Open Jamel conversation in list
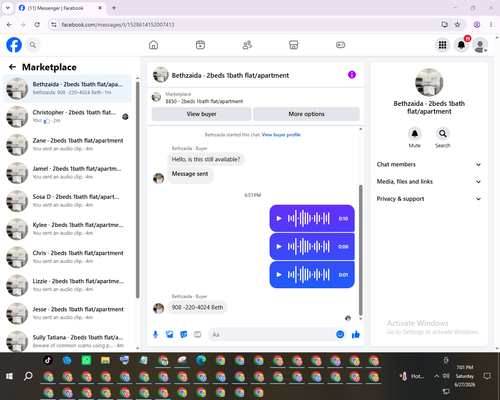This screenshot has height=400, width=500. click(x=67, y=173)
